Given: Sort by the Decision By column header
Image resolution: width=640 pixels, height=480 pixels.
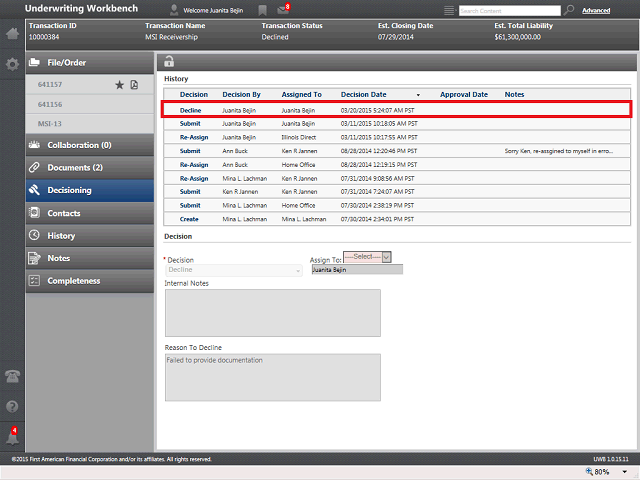Looking at the screenshot, I should tap(241, 94).
